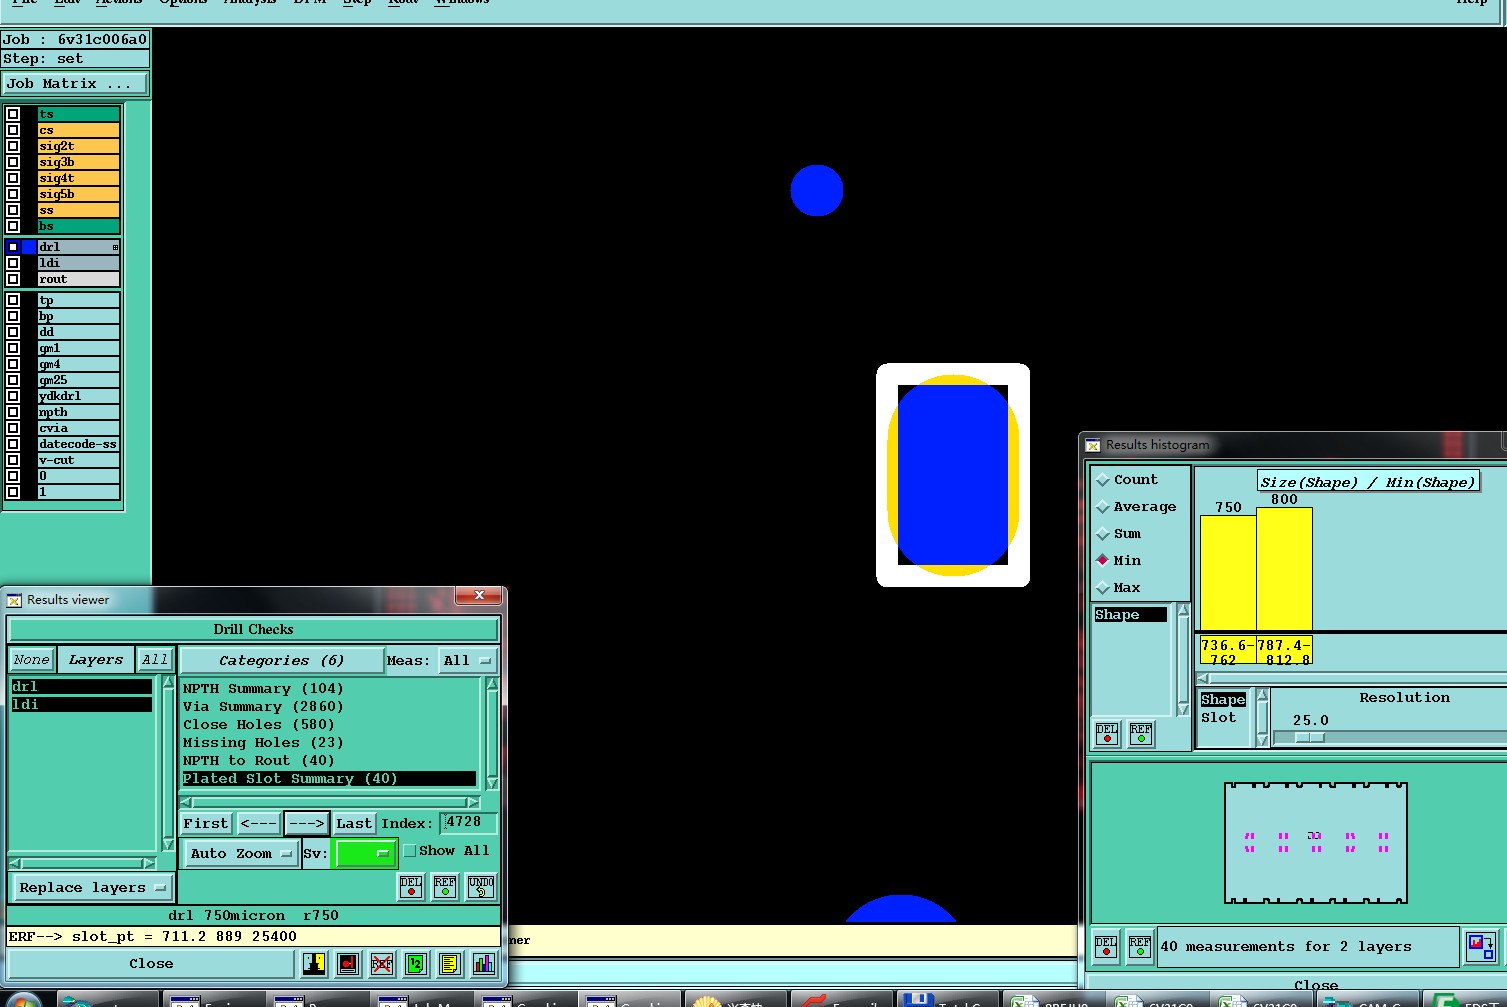Select Slot in histogram list
The height and width of the screenshot is (1007, 1507).
coord(1219,718)
